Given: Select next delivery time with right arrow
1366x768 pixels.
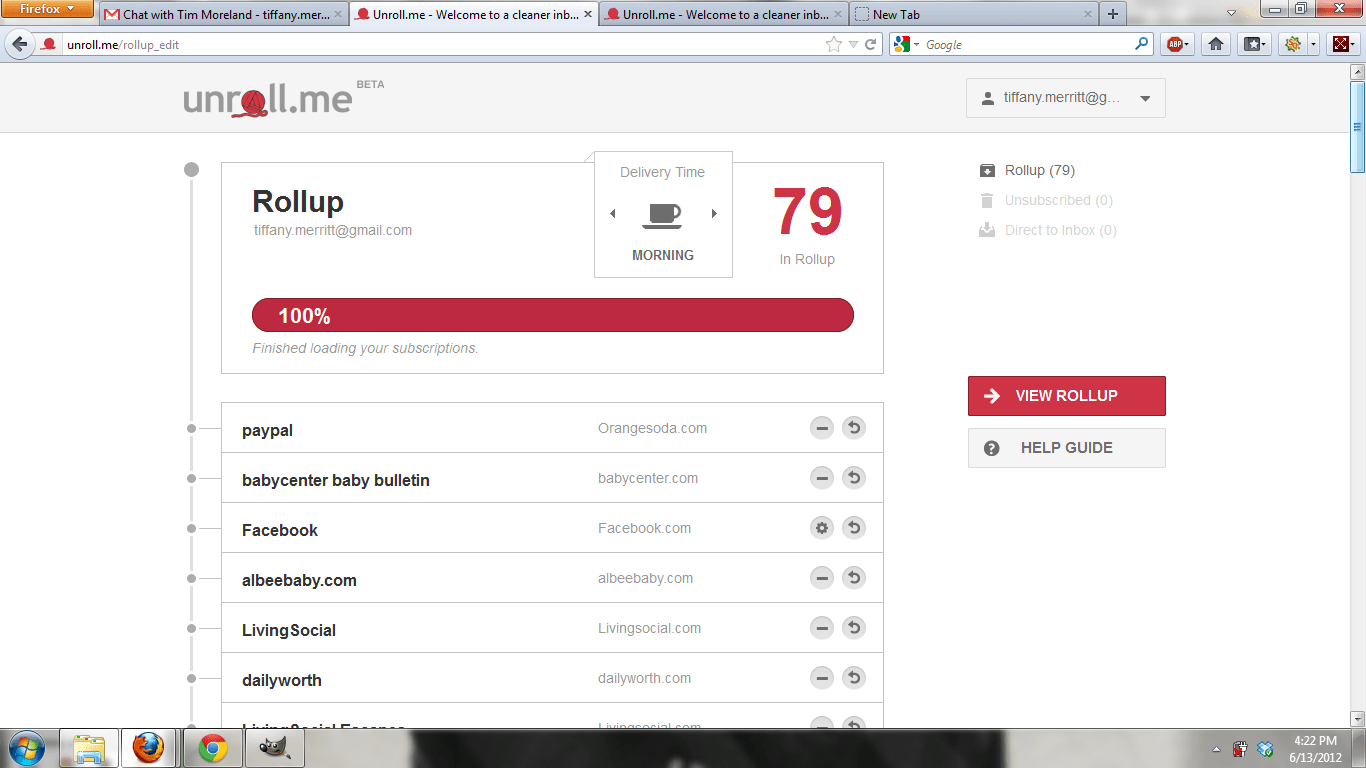Looking at the screenshot, I should coord(714,213).
